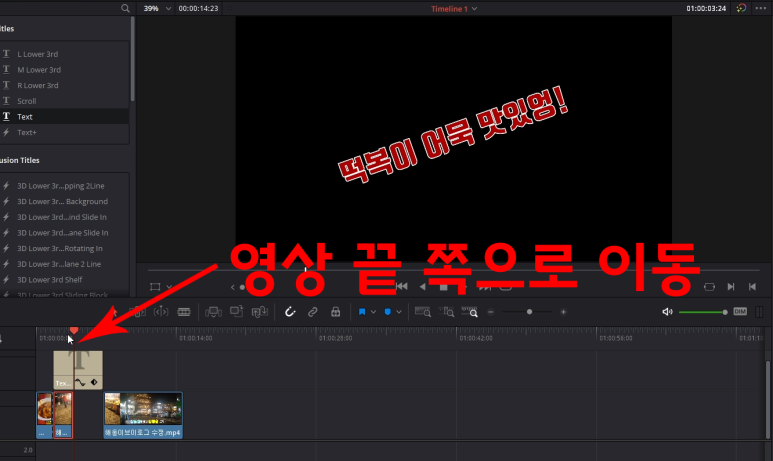Click the Overwrite clip toolbar icon

click(237, 312)
